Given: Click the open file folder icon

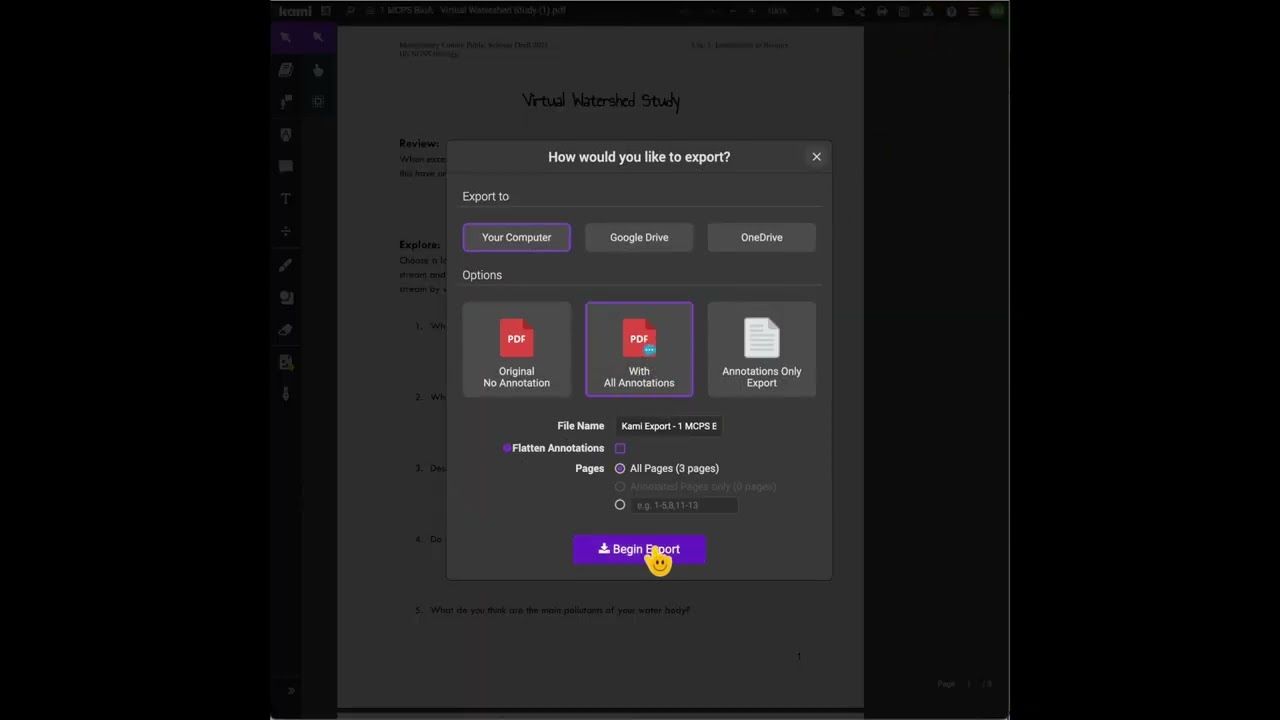Looking at the screenshot, I should tap(838, 11).
